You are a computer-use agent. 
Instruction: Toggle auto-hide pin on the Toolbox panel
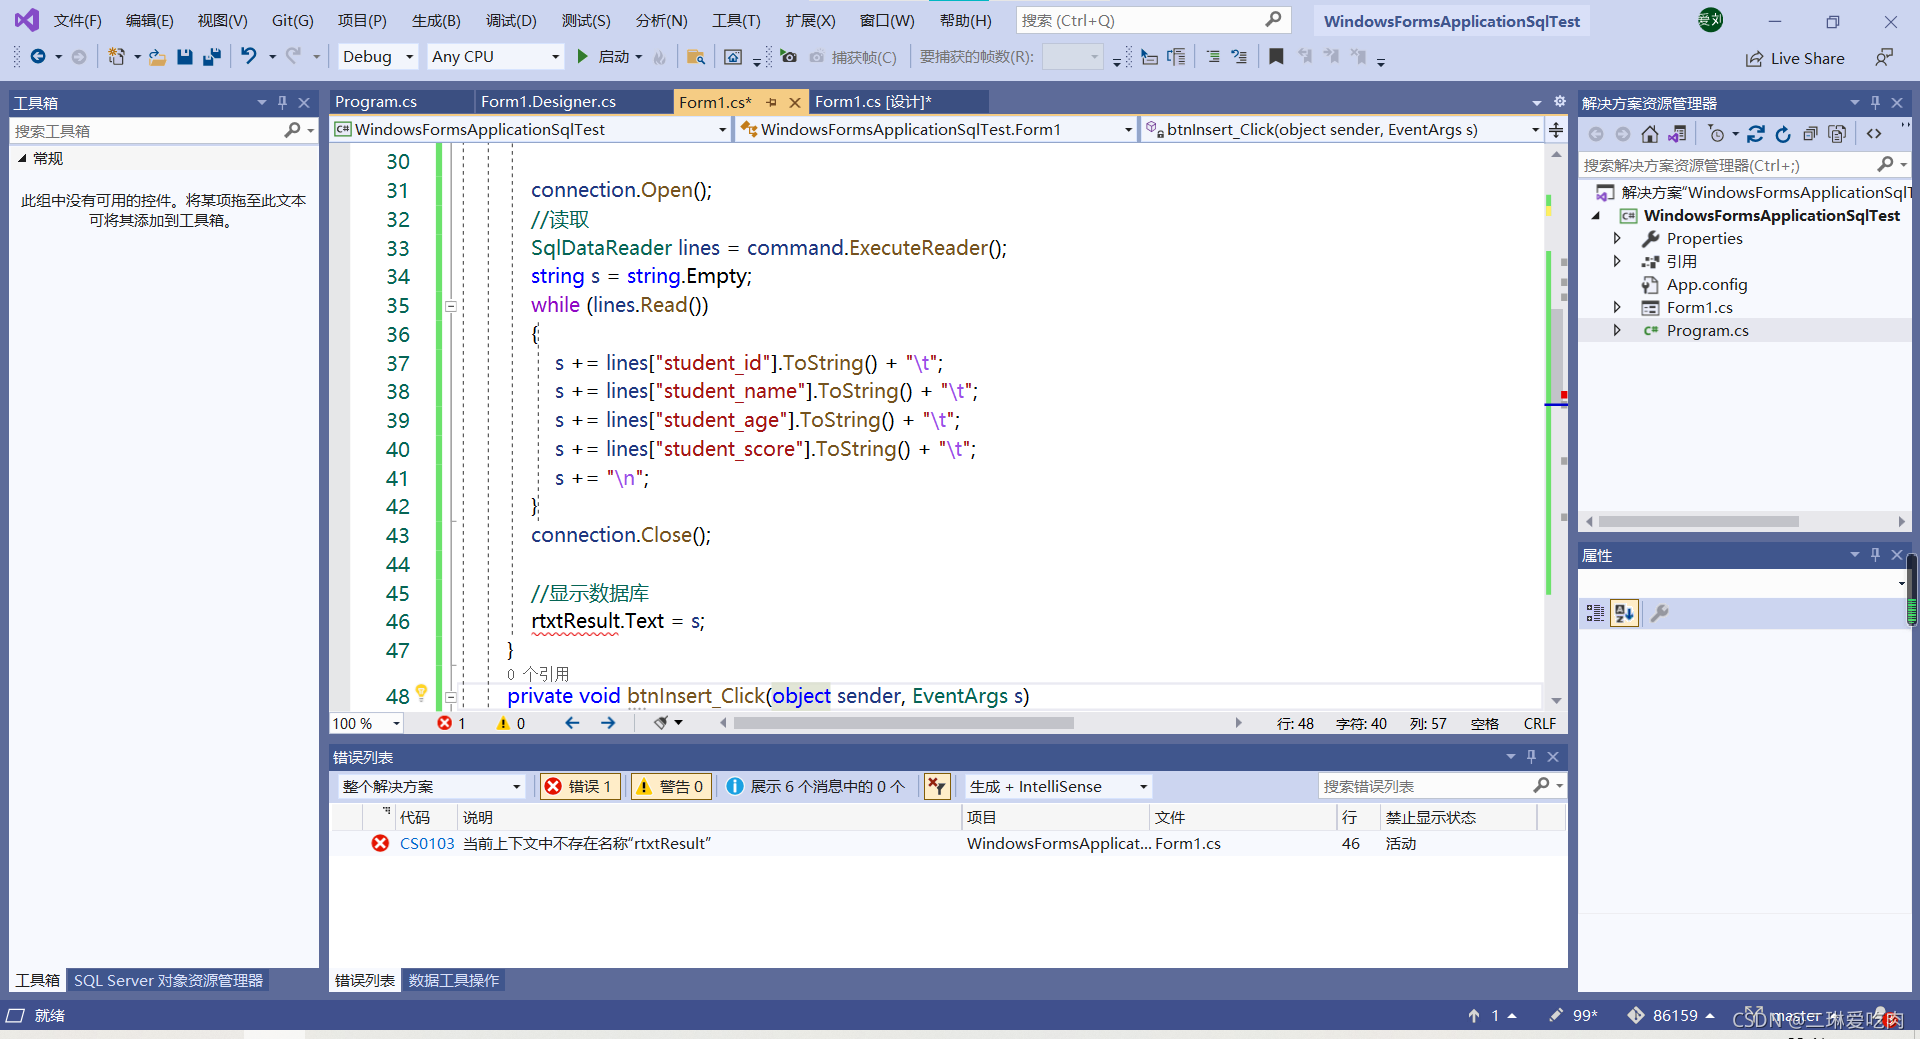point(282,102)
